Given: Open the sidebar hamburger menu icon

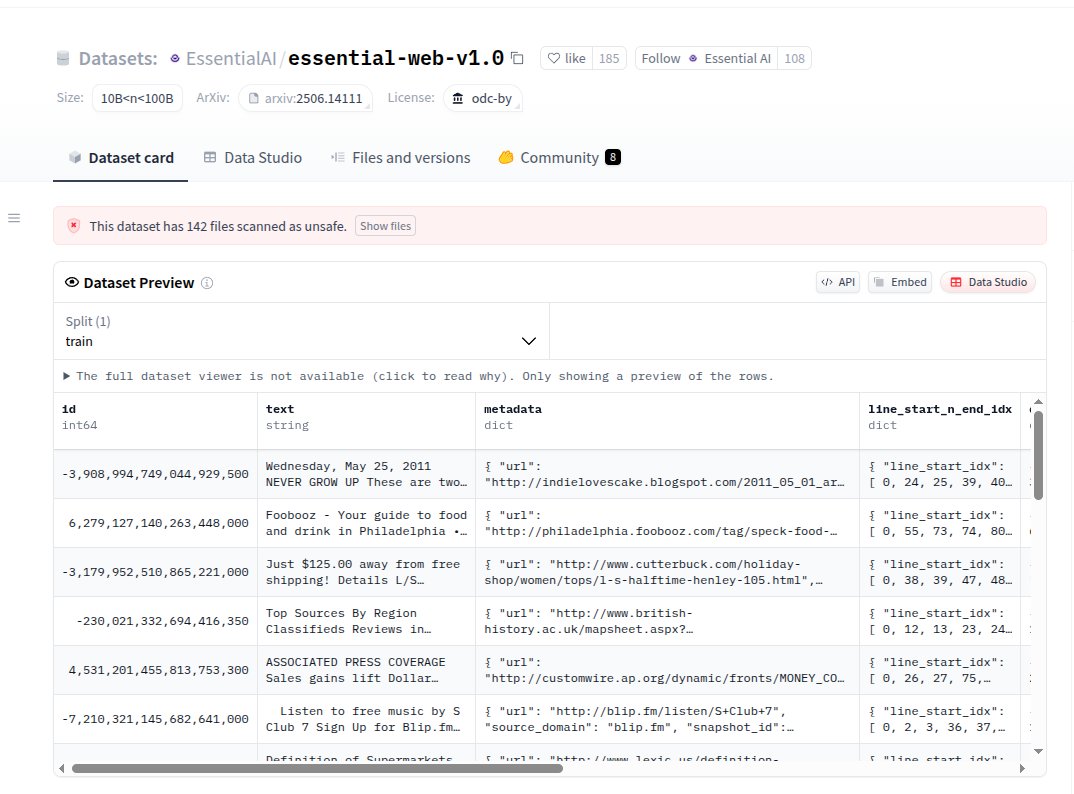Looking at the screenshot, I should click(14, 218).
